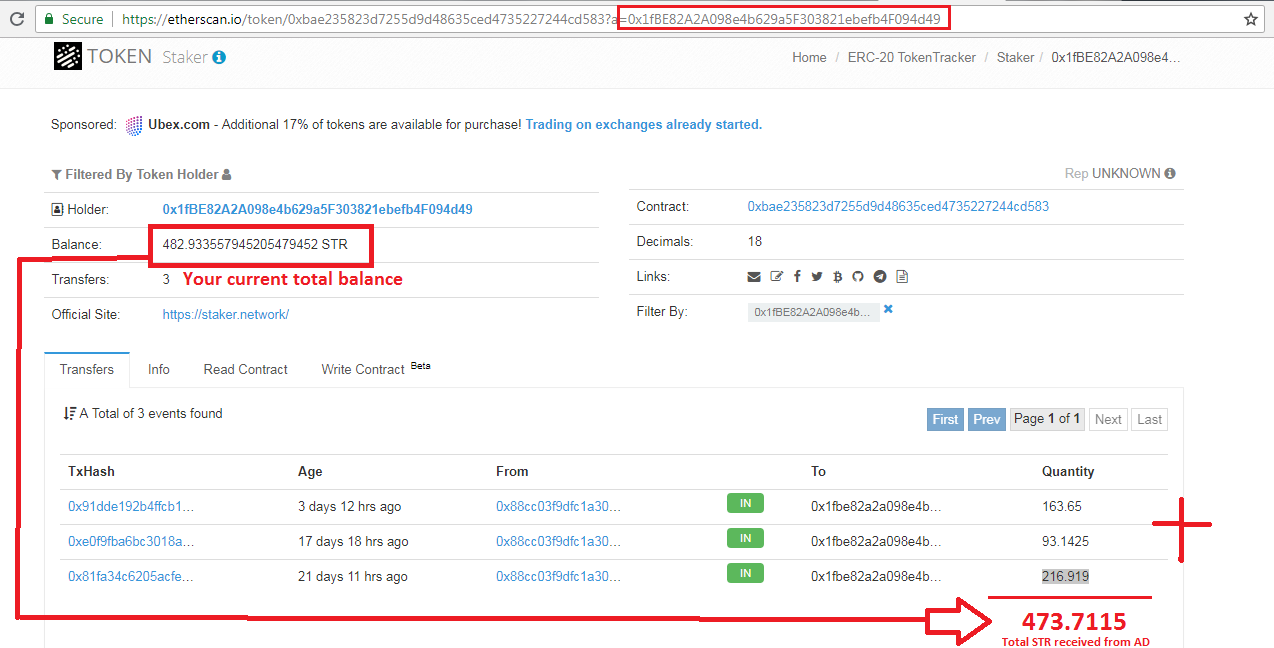The image size is (1274, 648).
Task: Open the whitepaper document icon
Action: pos(902,277)
